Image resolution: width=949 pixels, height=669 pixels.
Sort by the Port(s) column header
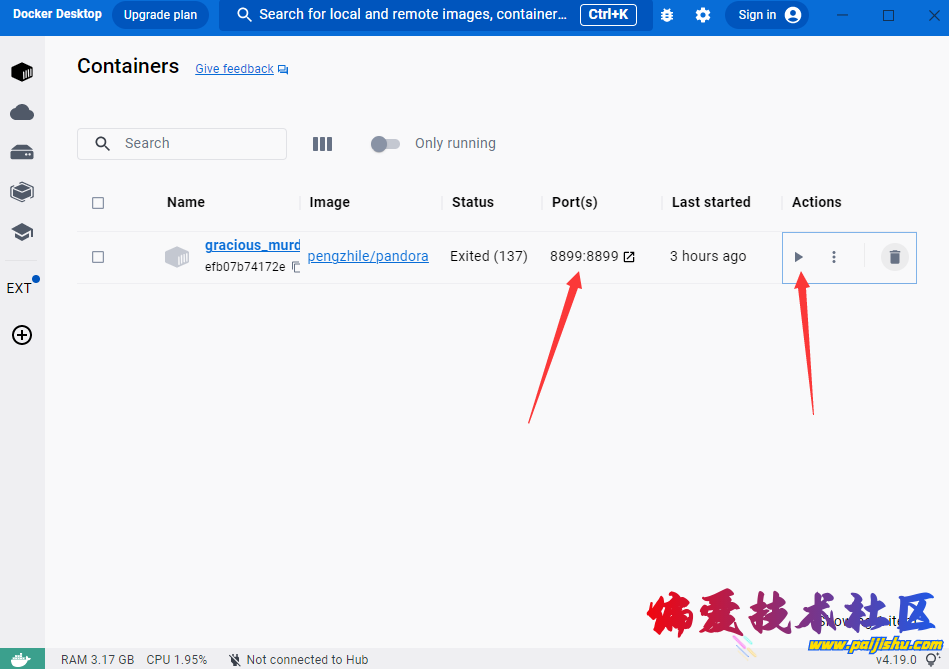(574, 202)
